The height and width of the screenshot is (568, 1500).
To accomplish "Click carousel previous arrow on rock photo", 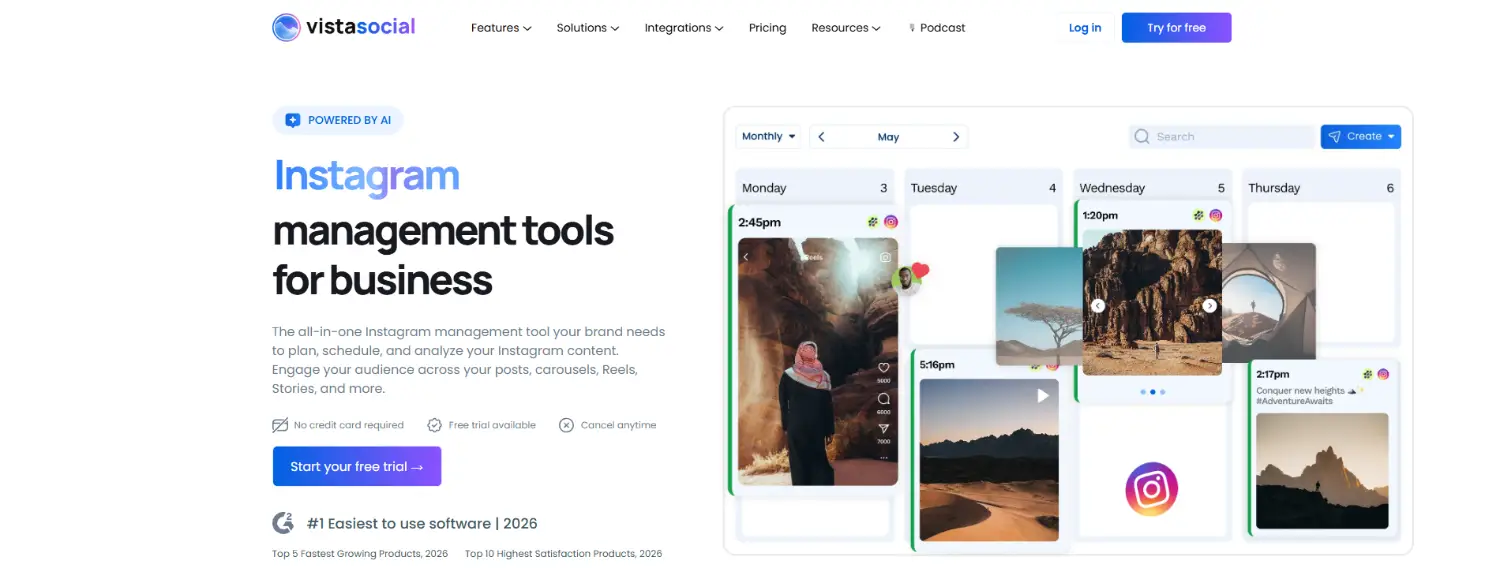I will (x=1097, y=306).
